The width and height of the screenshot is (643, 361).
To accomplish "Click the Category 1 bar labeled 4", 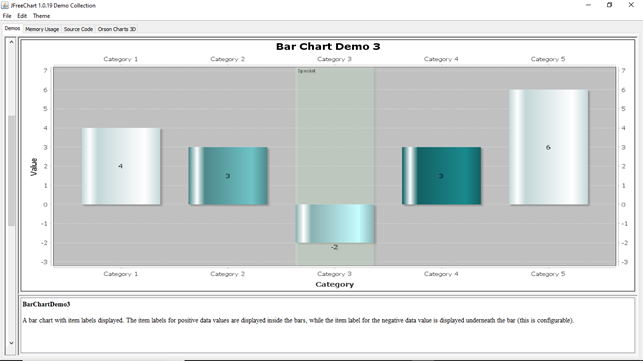I will [121, 166].
